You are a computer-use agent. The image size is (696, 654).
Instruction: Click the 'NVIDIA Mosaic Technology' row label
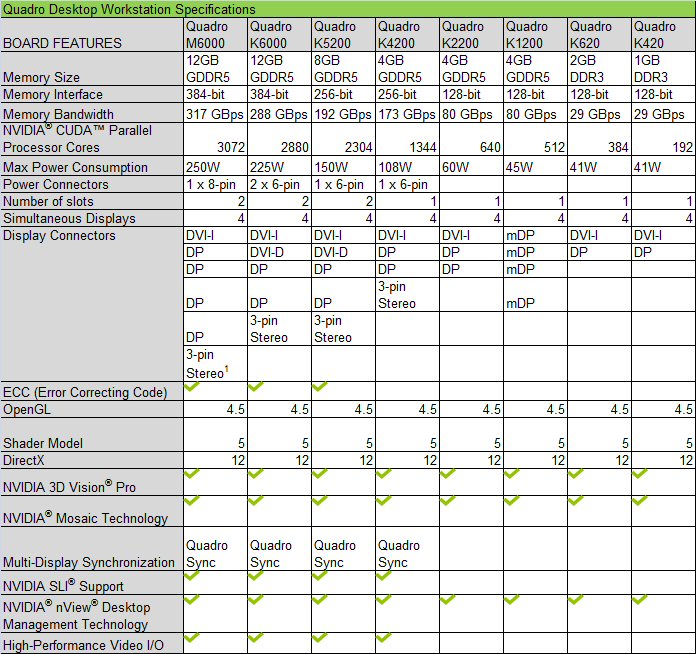(85, 518)
